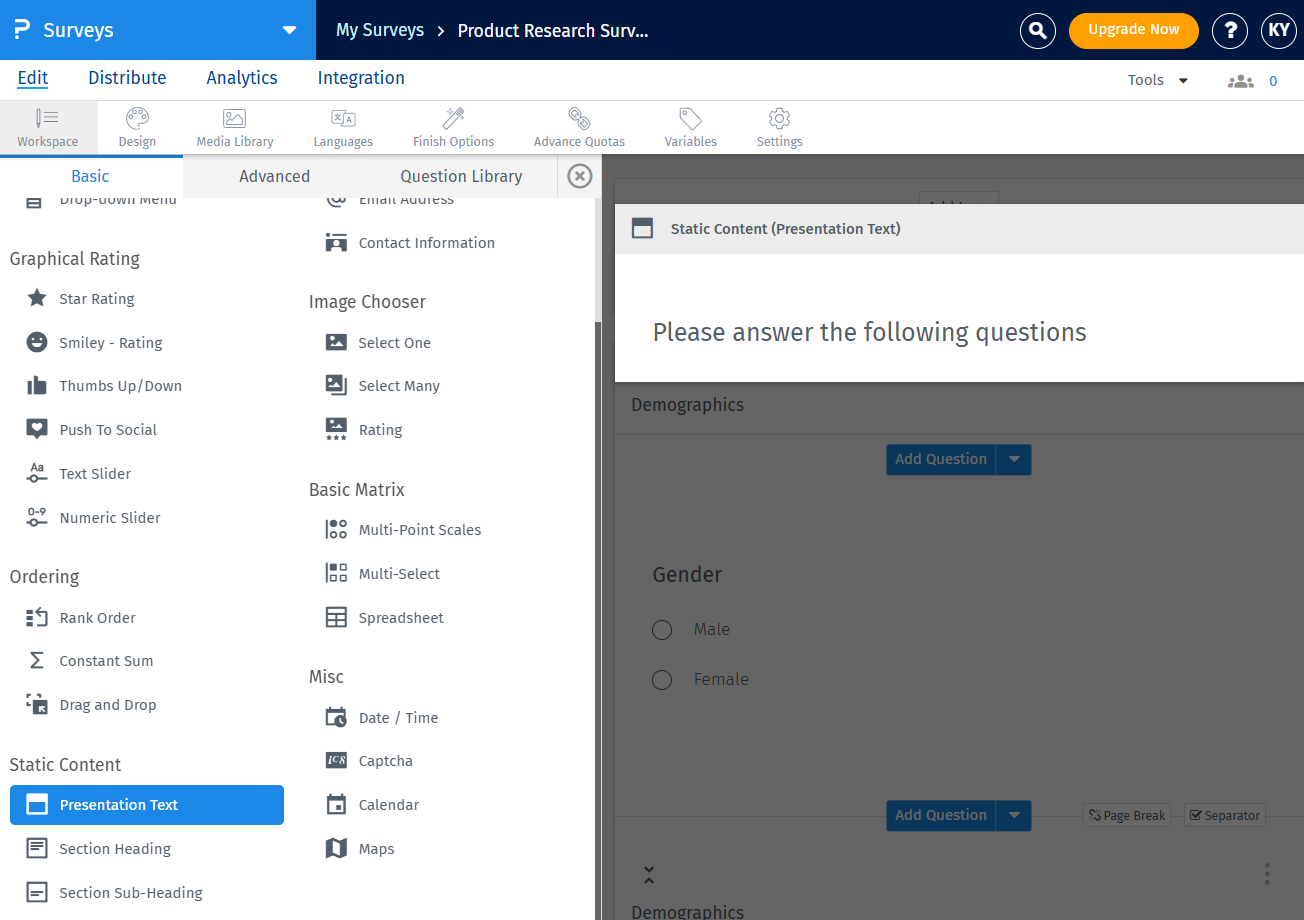1304x920 pixels.
Task: Open the block options three-dot menu
Action: (1267, 874)
